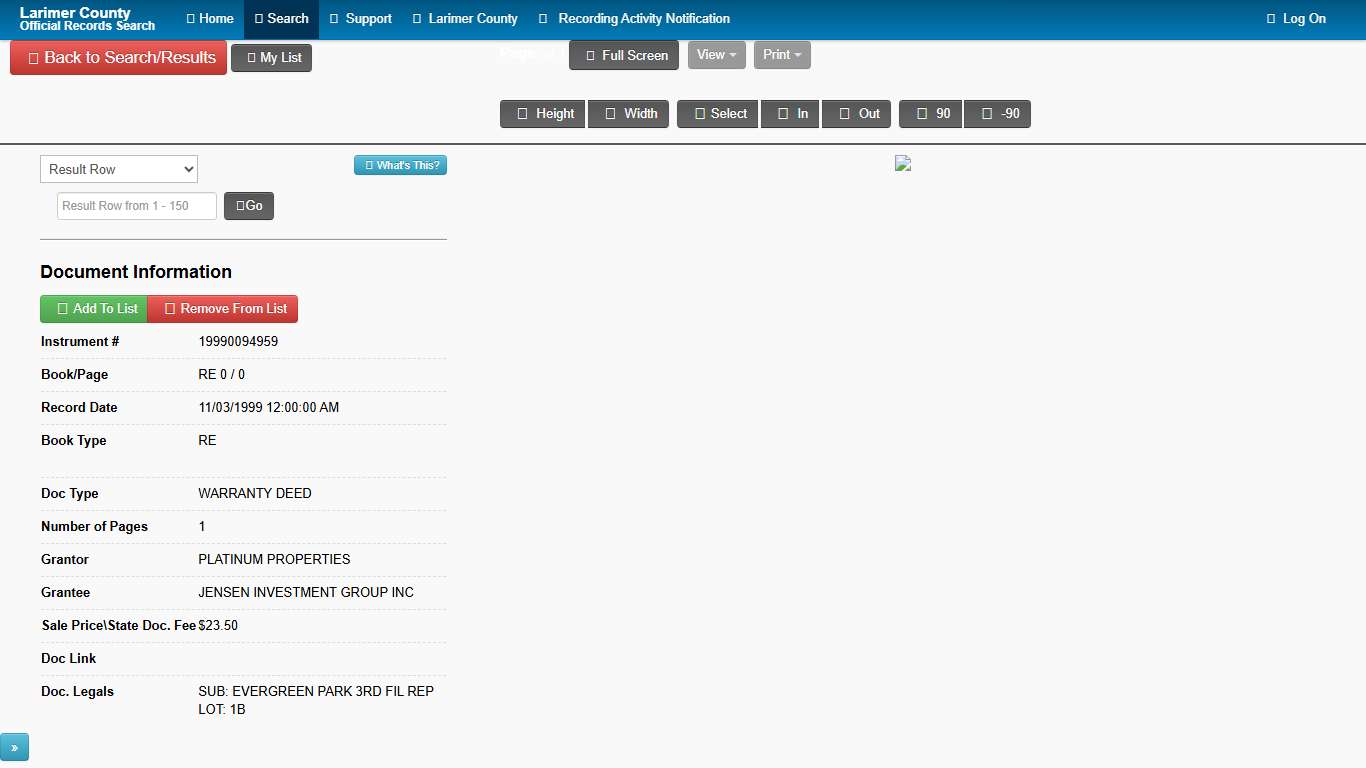
Task: Add the document to list
Action: pos(94,309)
